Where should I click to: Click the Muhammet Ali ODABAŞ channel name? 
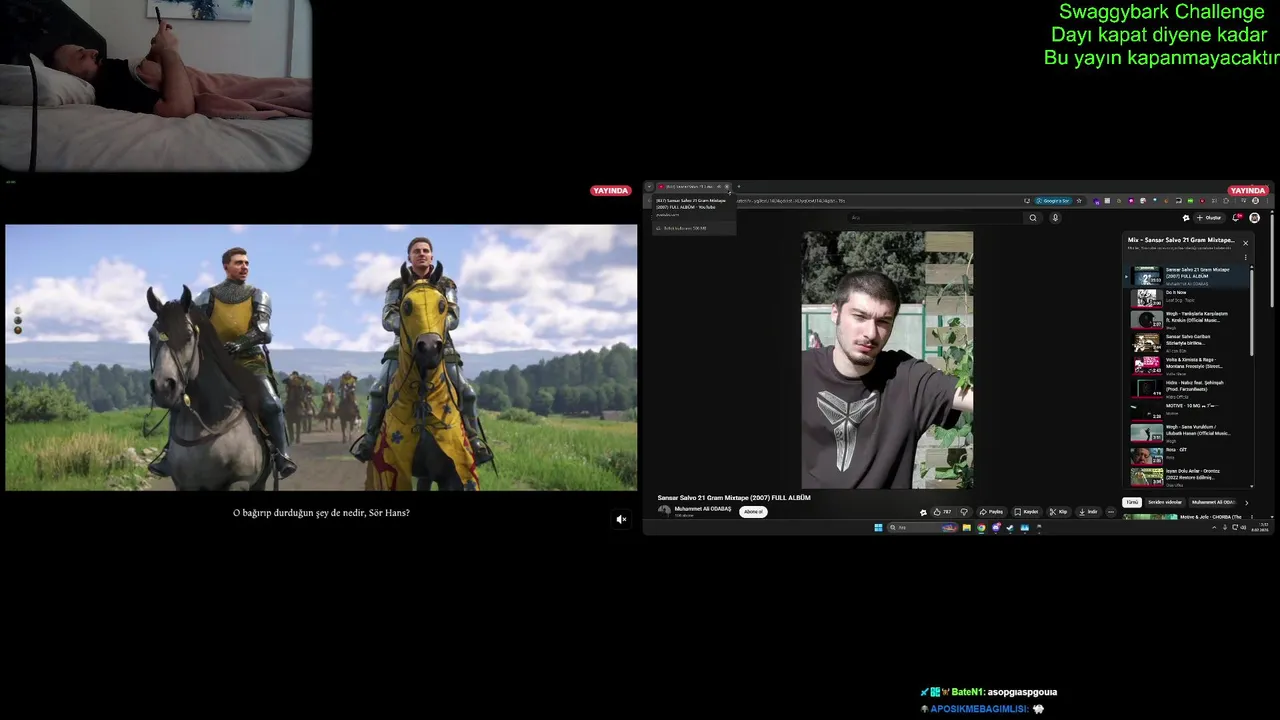tap(703, 508)
